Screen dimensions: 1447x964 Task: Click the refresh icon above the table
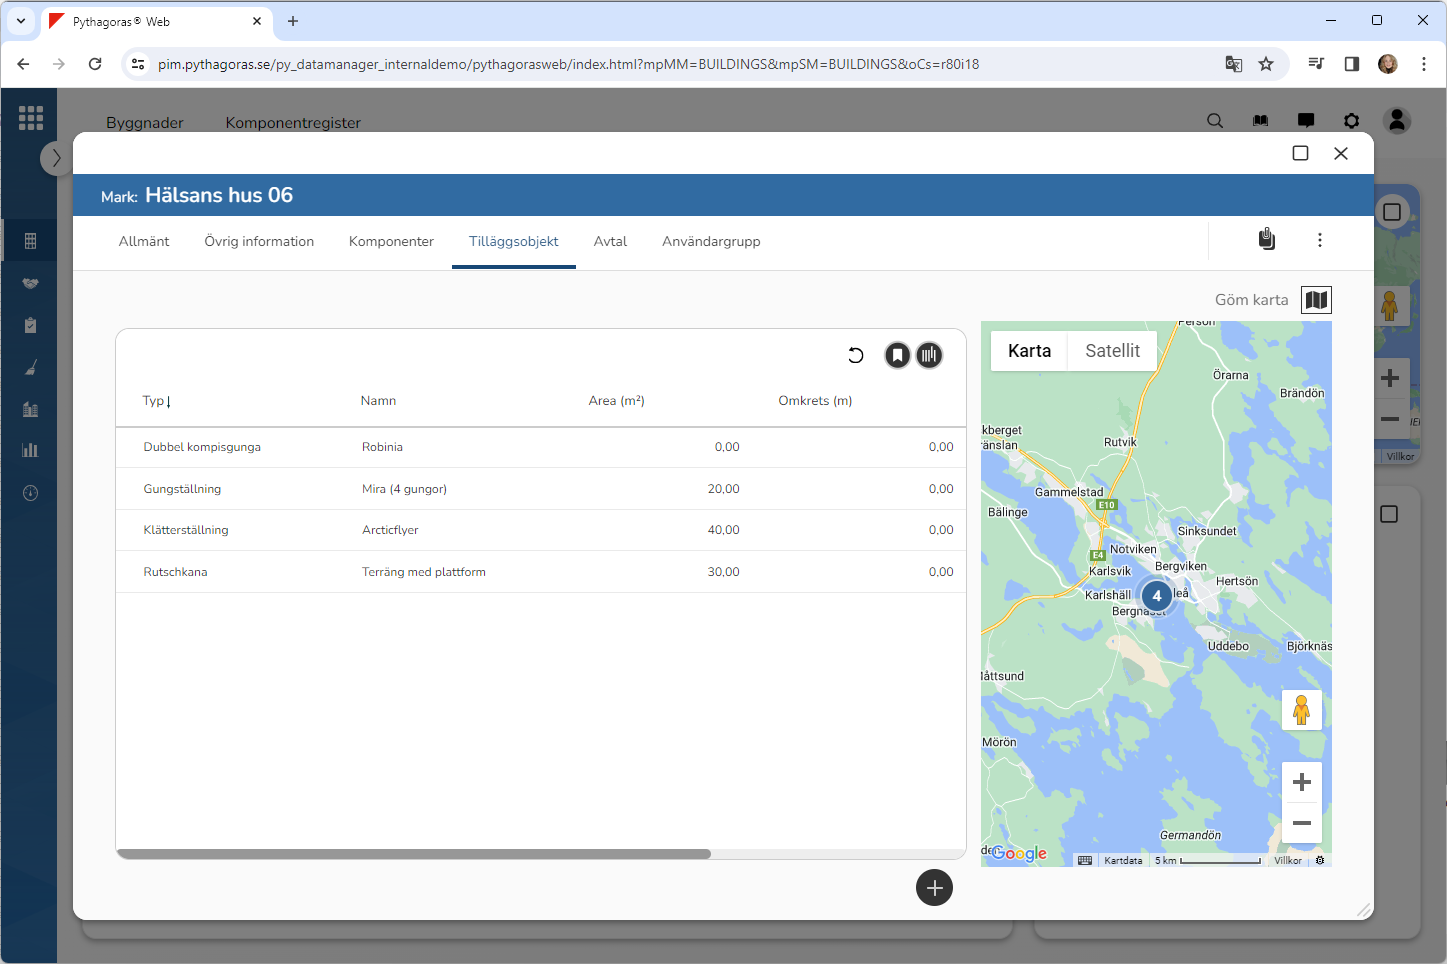coord(856,355)
